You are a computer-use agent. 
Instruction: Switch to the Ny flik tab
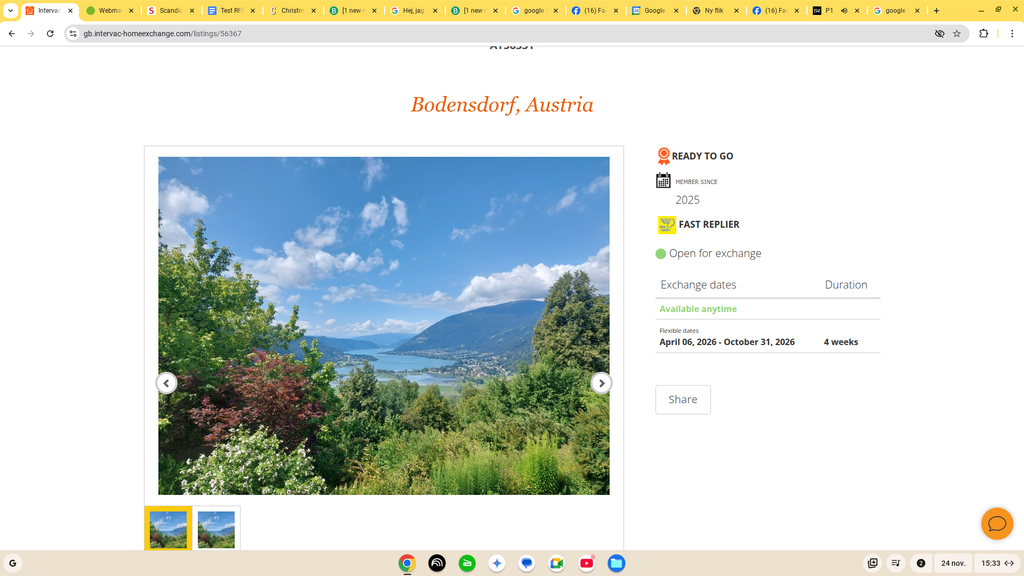point(712,11)
